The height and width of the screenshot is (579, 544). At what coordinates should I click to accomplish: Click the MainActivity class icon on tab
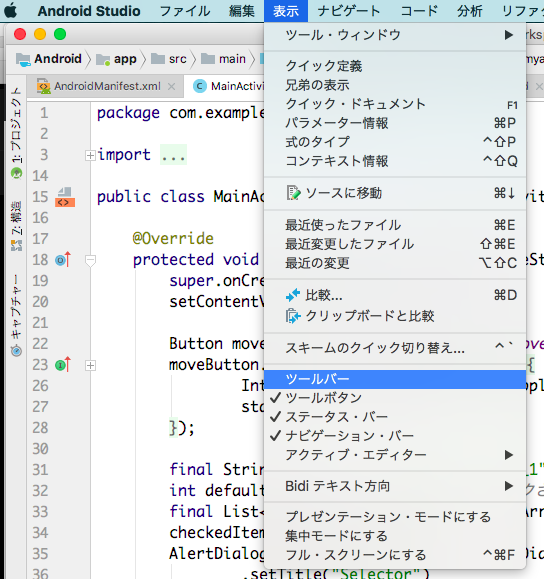[x=200, y=86]
